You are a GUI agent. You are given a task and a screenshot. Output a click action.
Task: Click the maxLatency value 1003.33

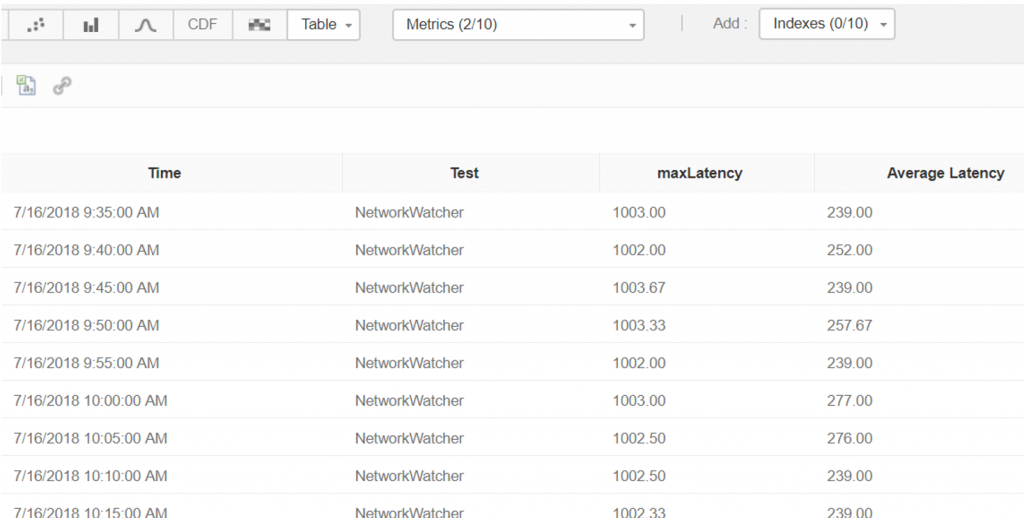639,325
